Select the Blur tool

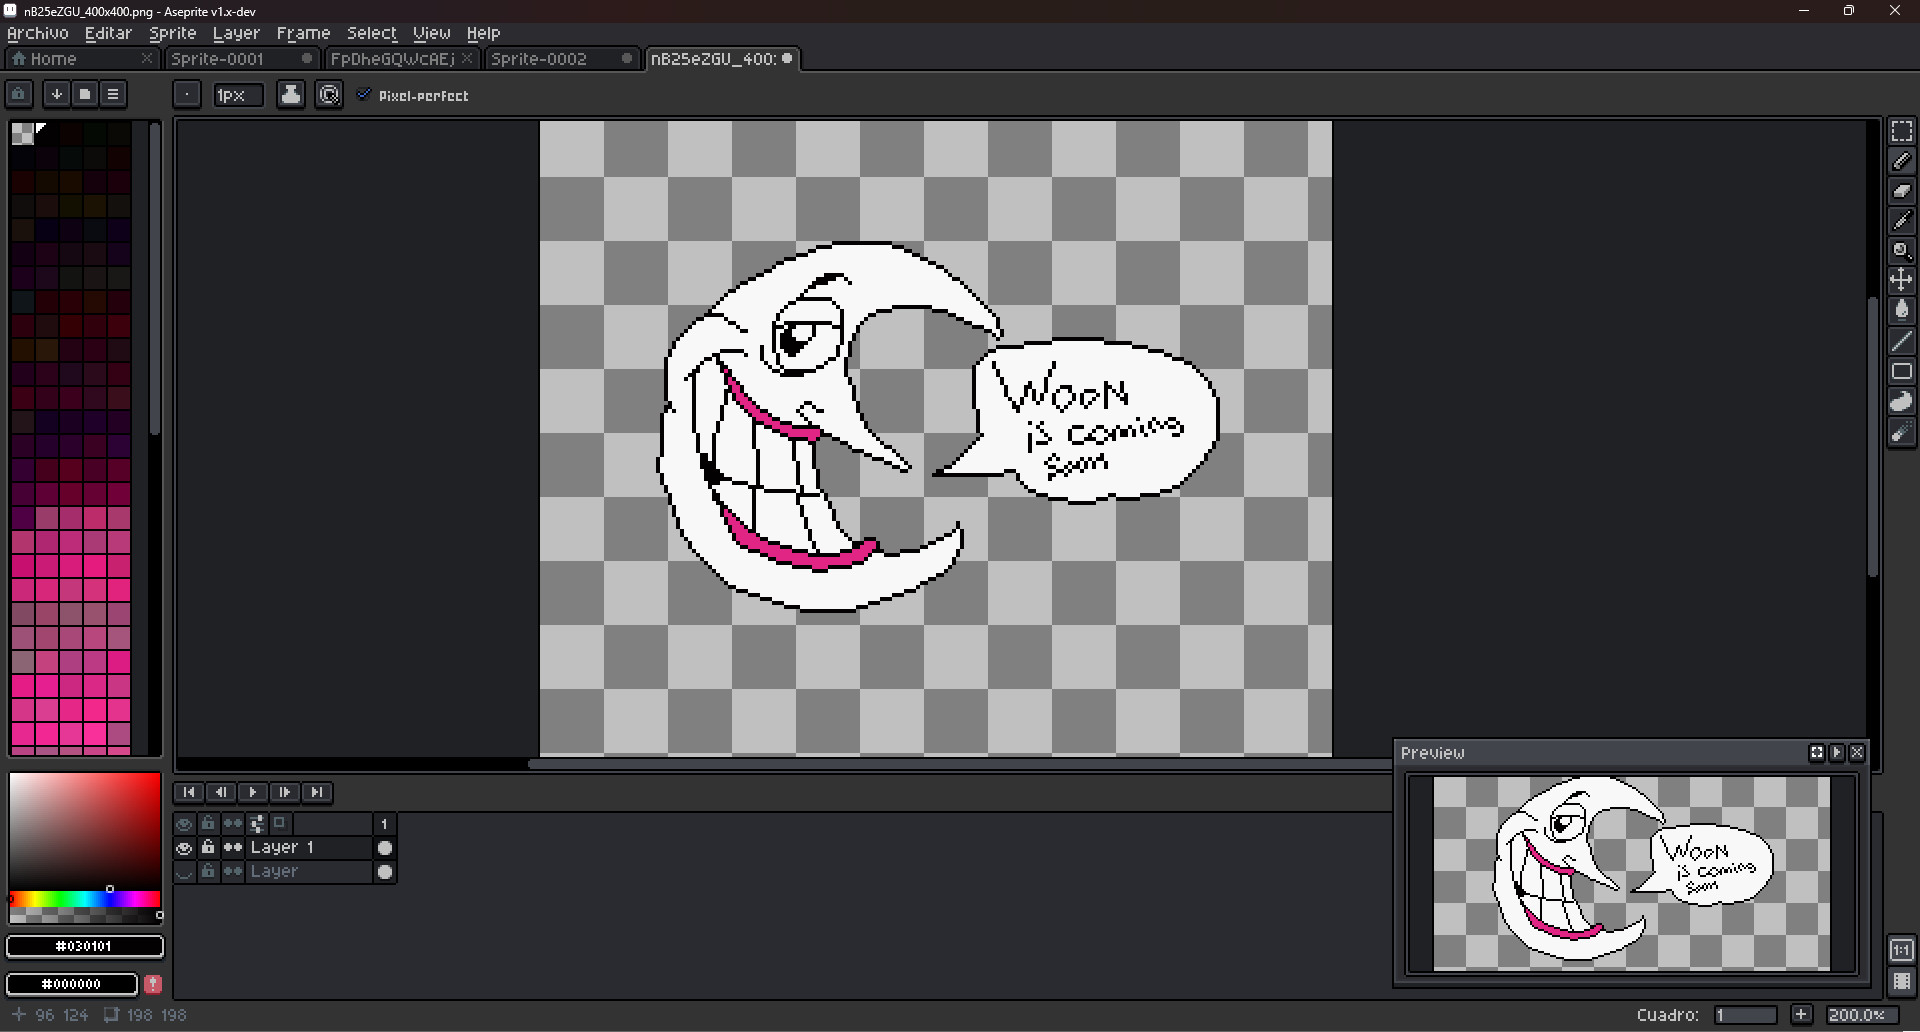(1901, 432)
